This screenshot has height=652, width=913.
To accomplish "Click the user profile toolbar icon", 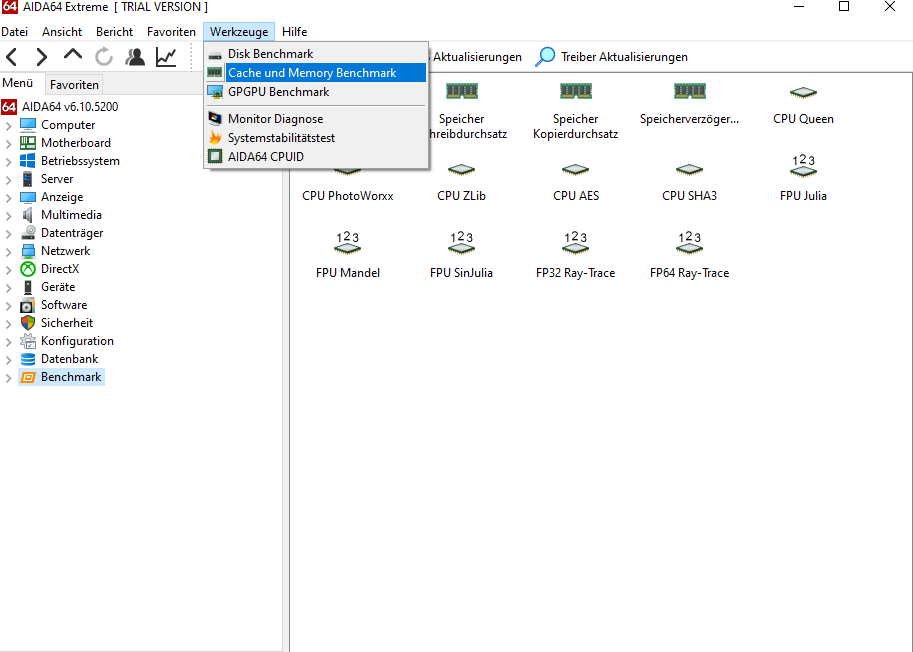I will click(135, 56).
